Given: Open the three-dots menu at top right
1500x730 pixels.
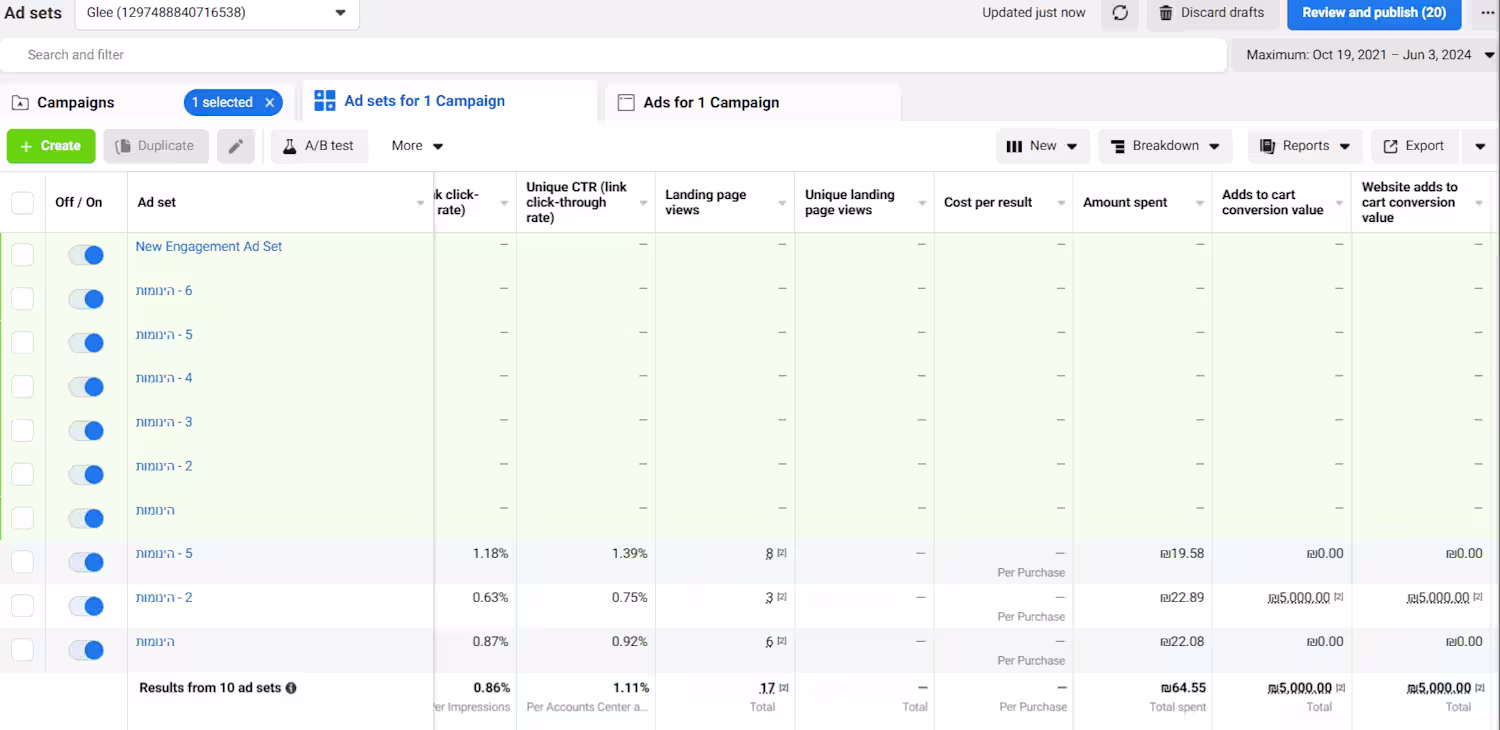Looking at the screenshot, I should point(1488,13).
